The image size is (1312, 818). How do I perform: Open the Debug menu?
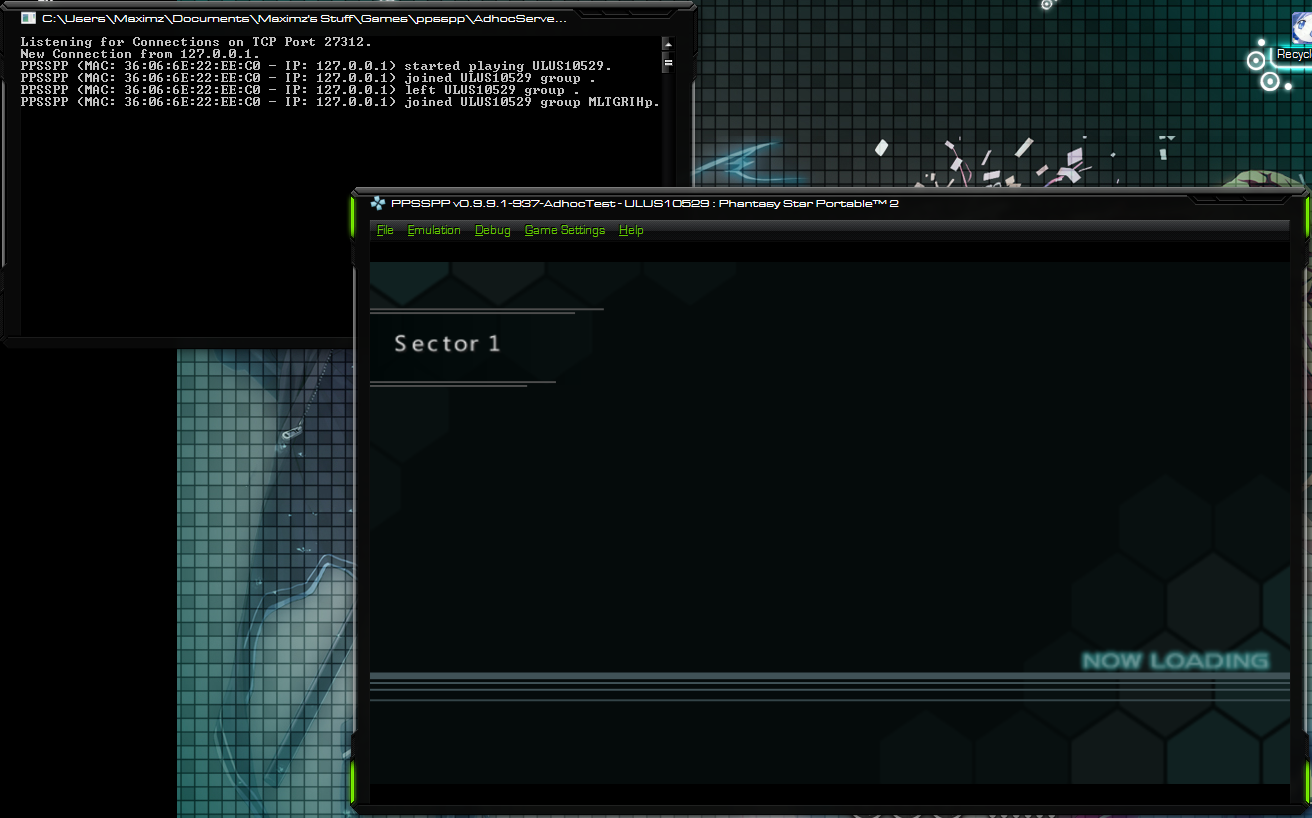click(x=492, y=230)
